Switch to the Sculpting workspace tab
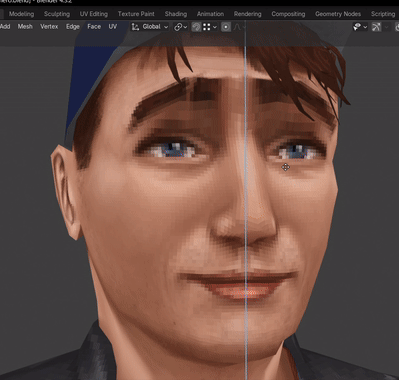 tap(57, 14)
